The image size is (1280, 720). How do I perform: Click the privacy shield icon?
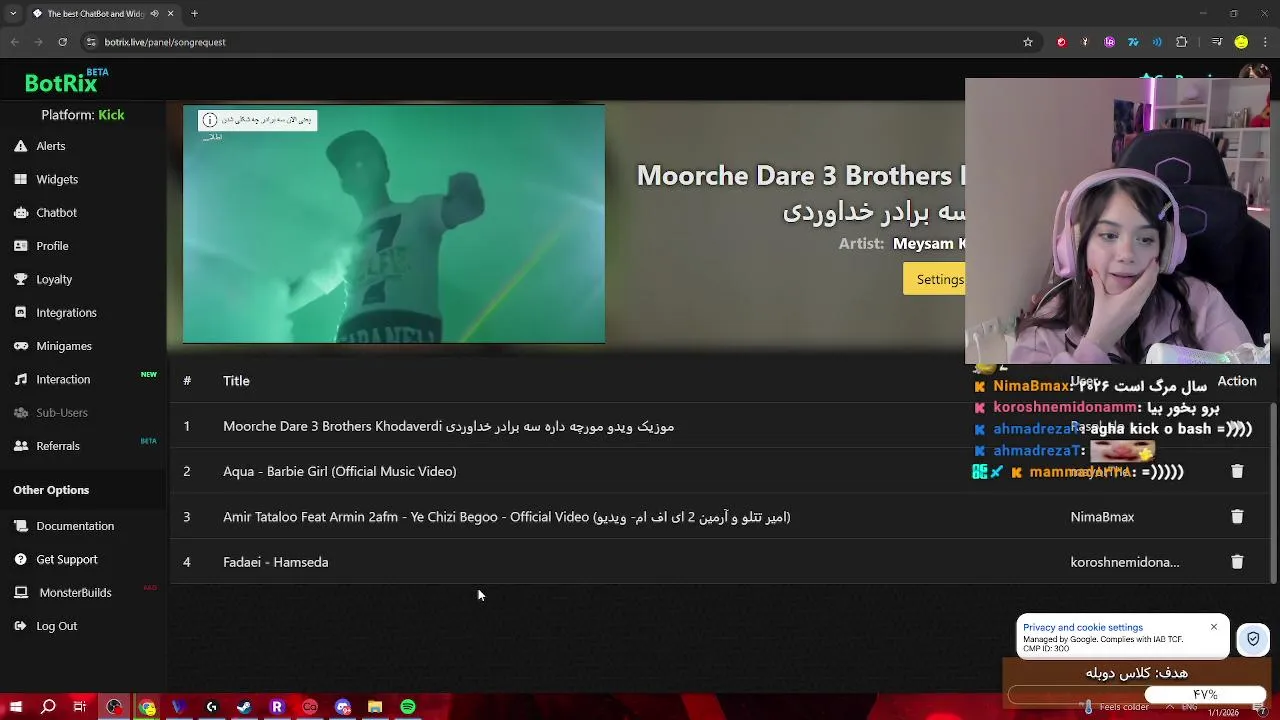click(1253, 639)
